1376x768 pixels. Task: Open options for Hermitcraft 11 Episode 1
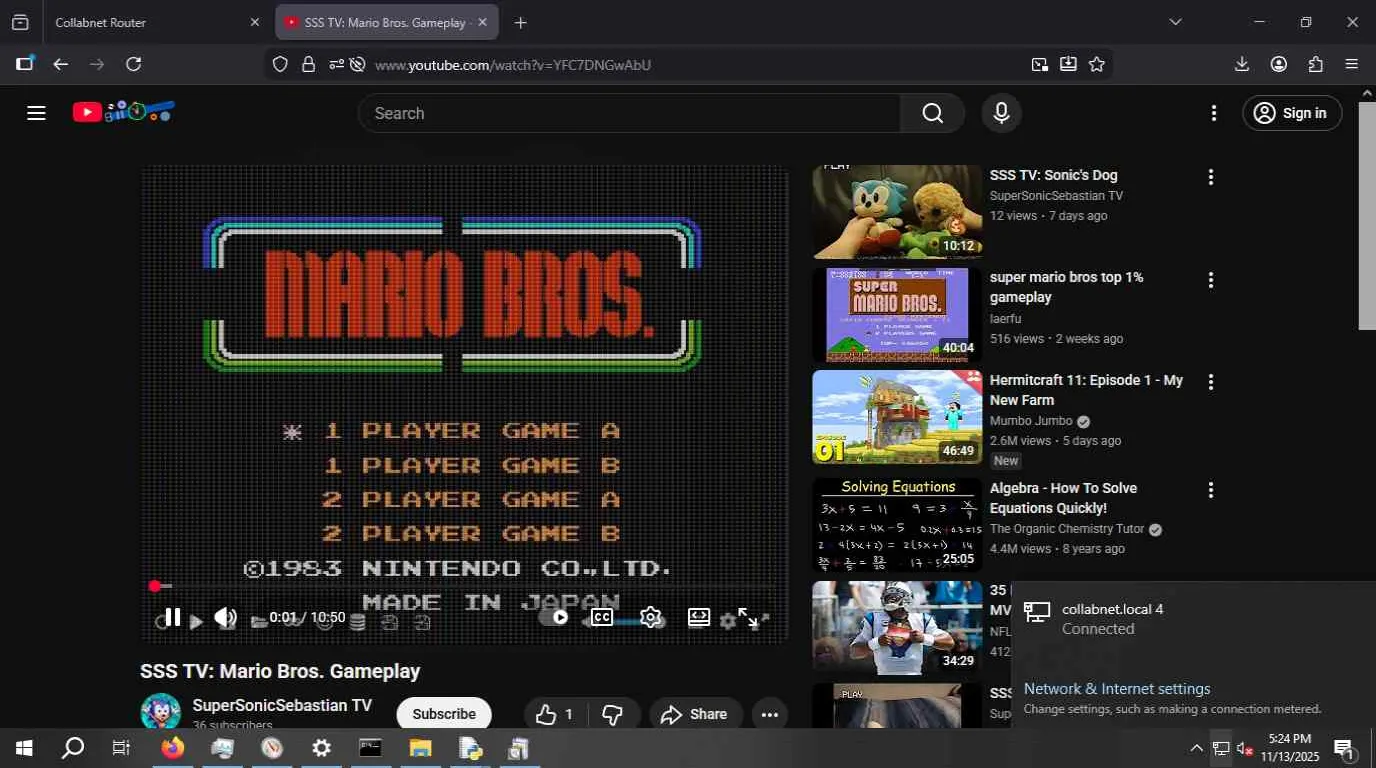(x=1210, y=382)
